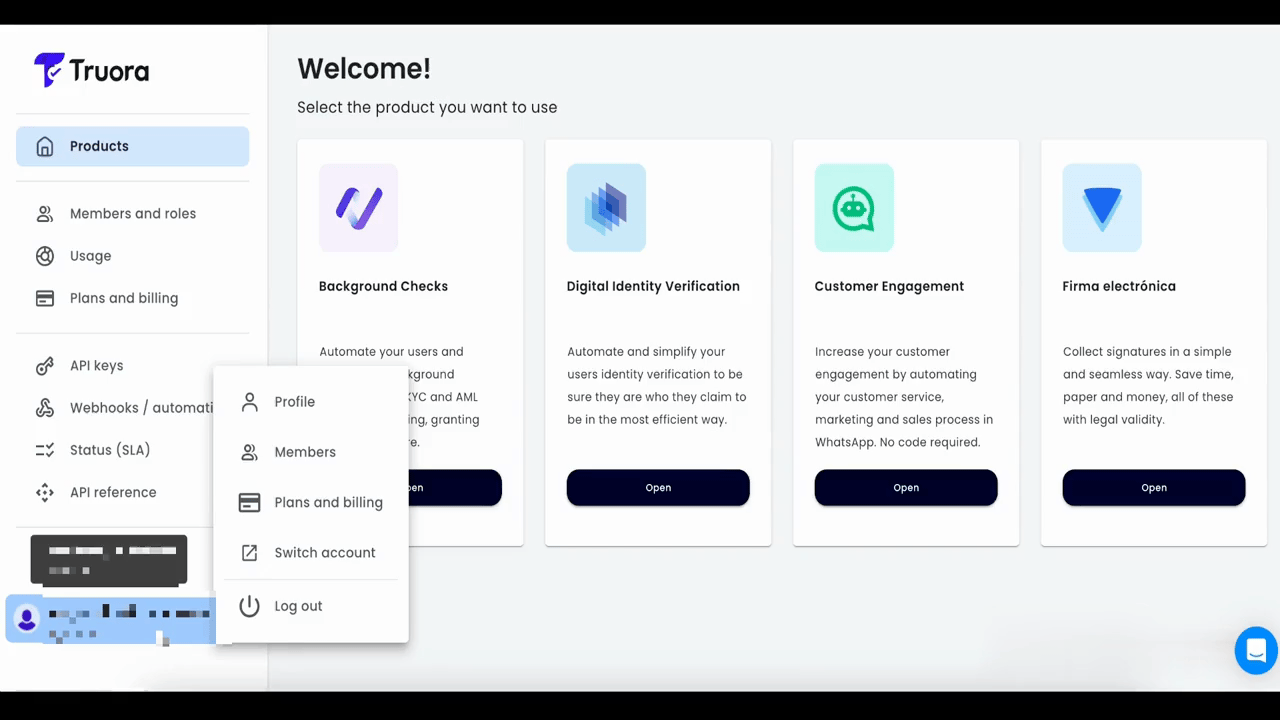Open Firma electrónica product
The width and height of the screenshot is (1280, 720).
[x=1154, y=488]
